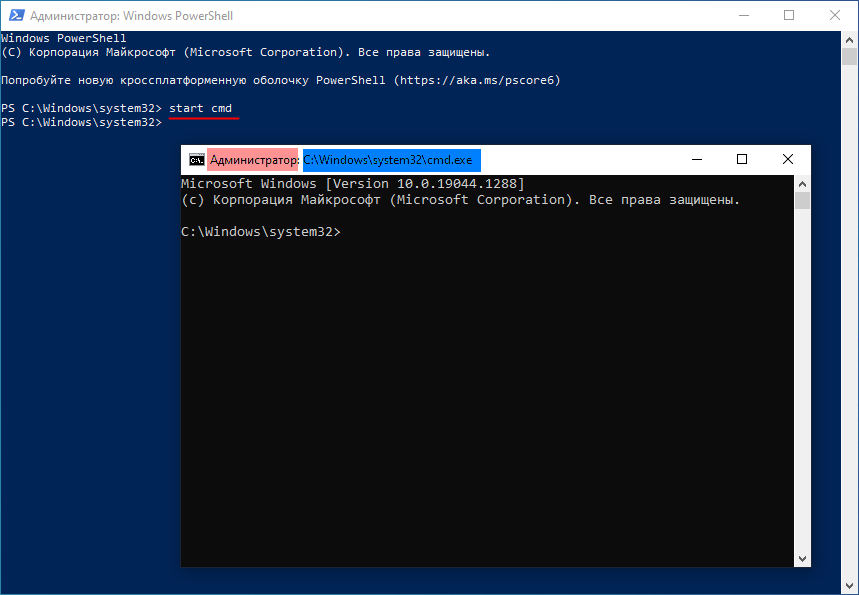Click the 'start cmd' command text
The height and width of the screenshot is (595, 859).
tap(201, 108)
